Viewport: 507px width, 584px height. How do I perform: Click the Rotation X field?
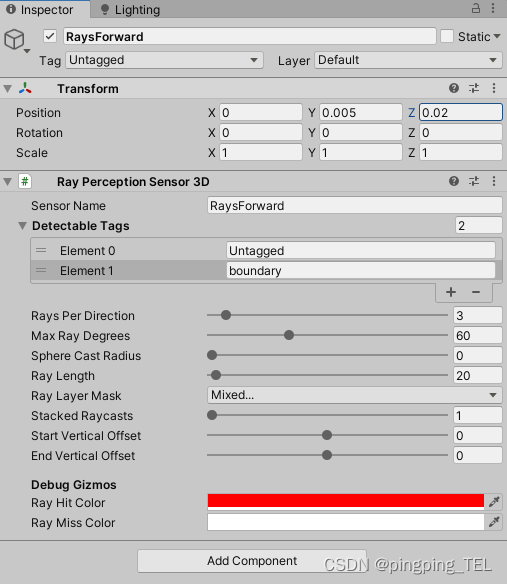point(261,133)
